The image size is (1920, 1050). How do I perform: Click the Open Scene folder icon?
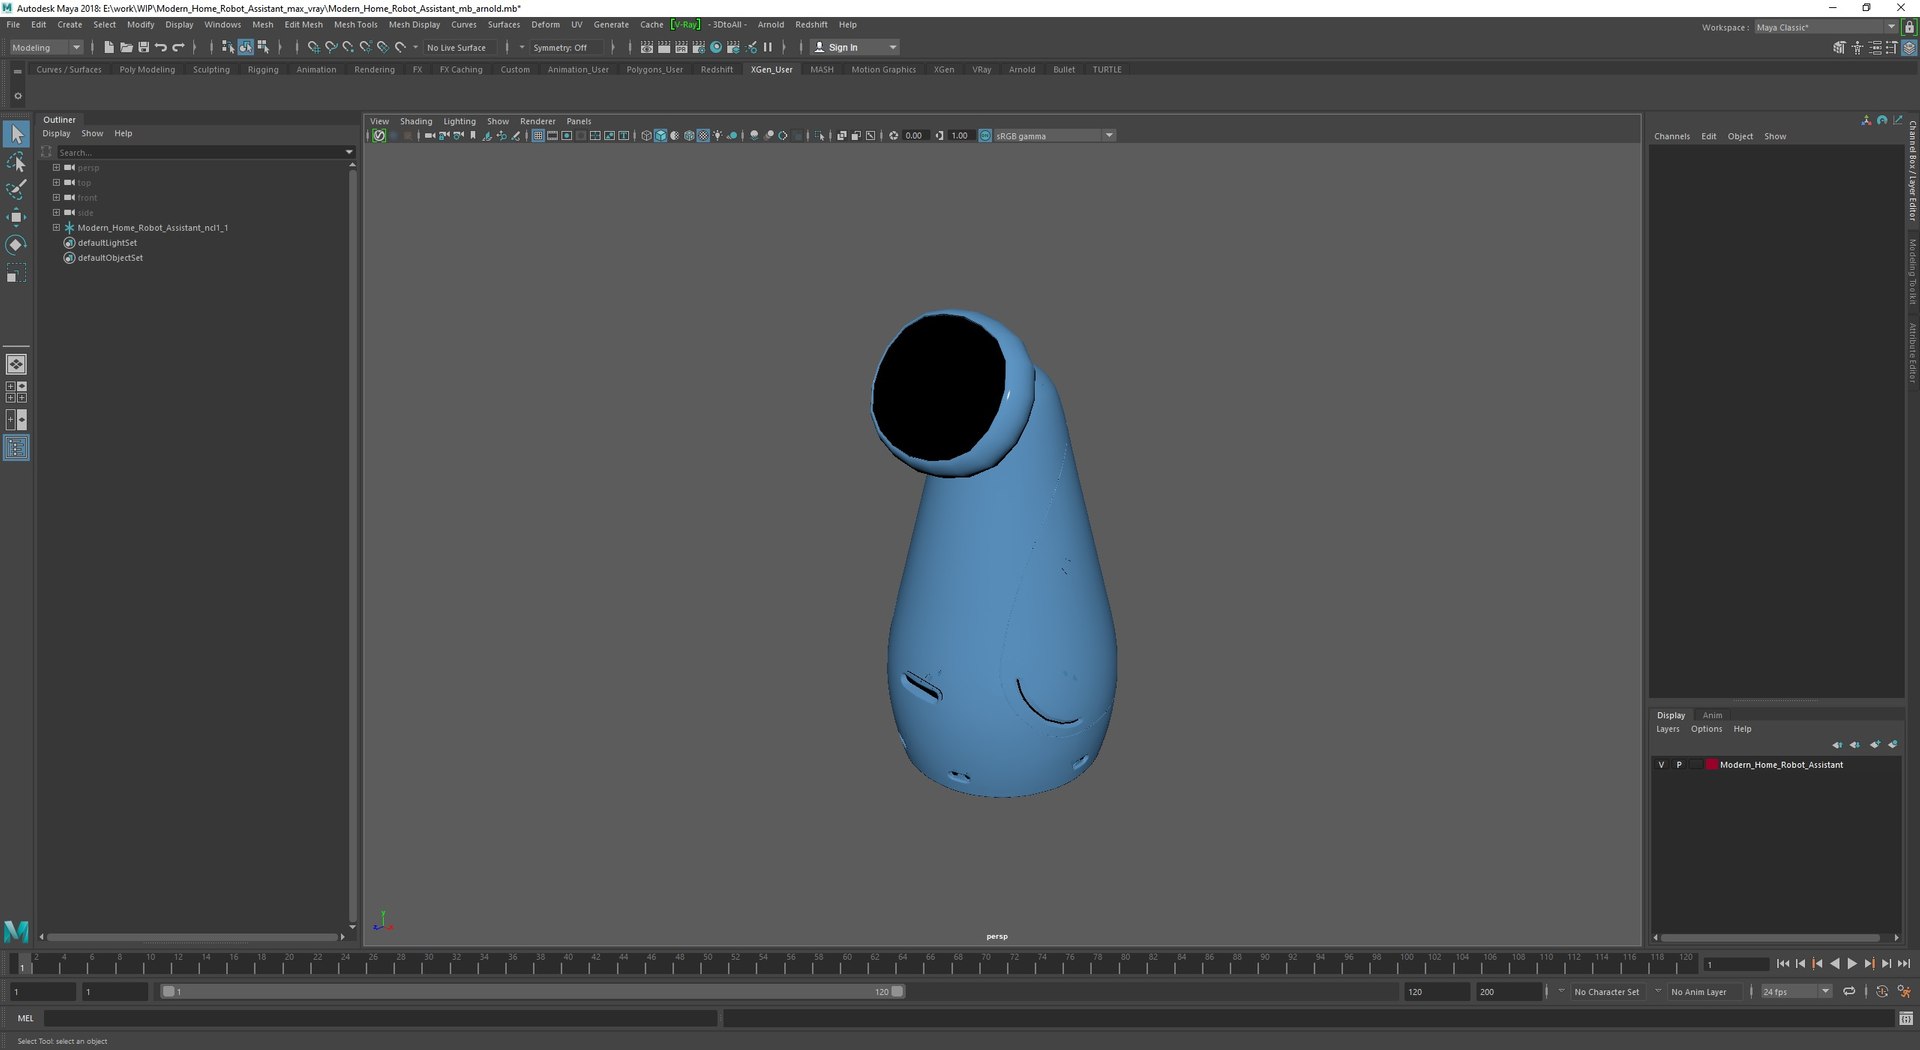[x=126, y=47]
